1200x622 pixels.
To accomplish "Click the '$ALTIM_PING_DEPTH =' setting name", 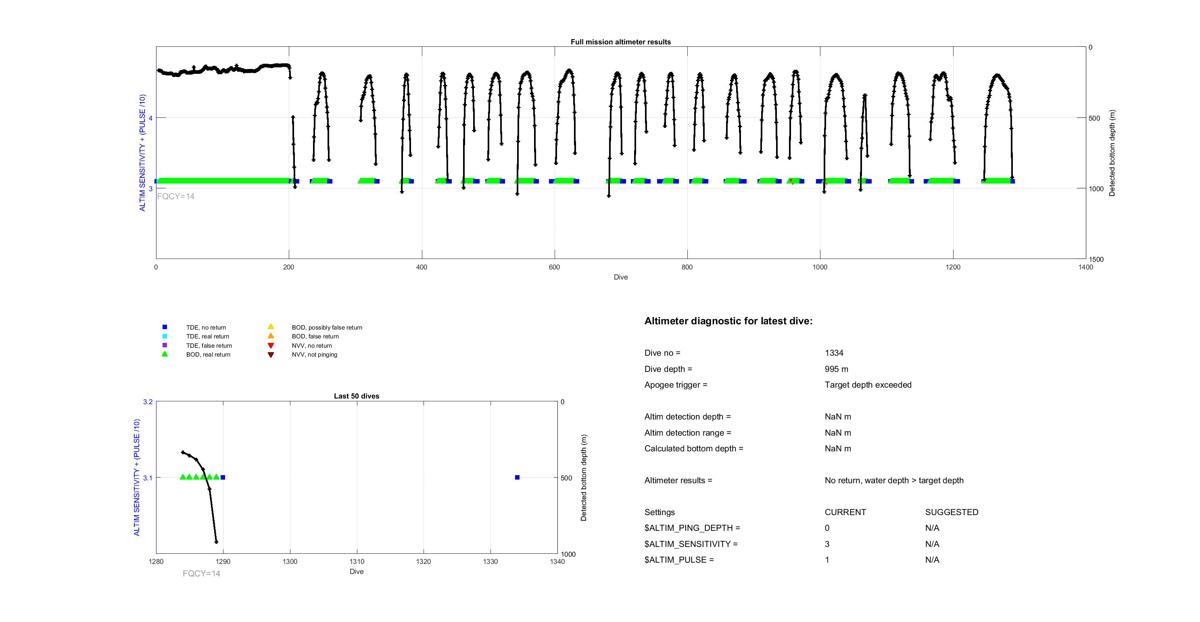I will point(693,528).
